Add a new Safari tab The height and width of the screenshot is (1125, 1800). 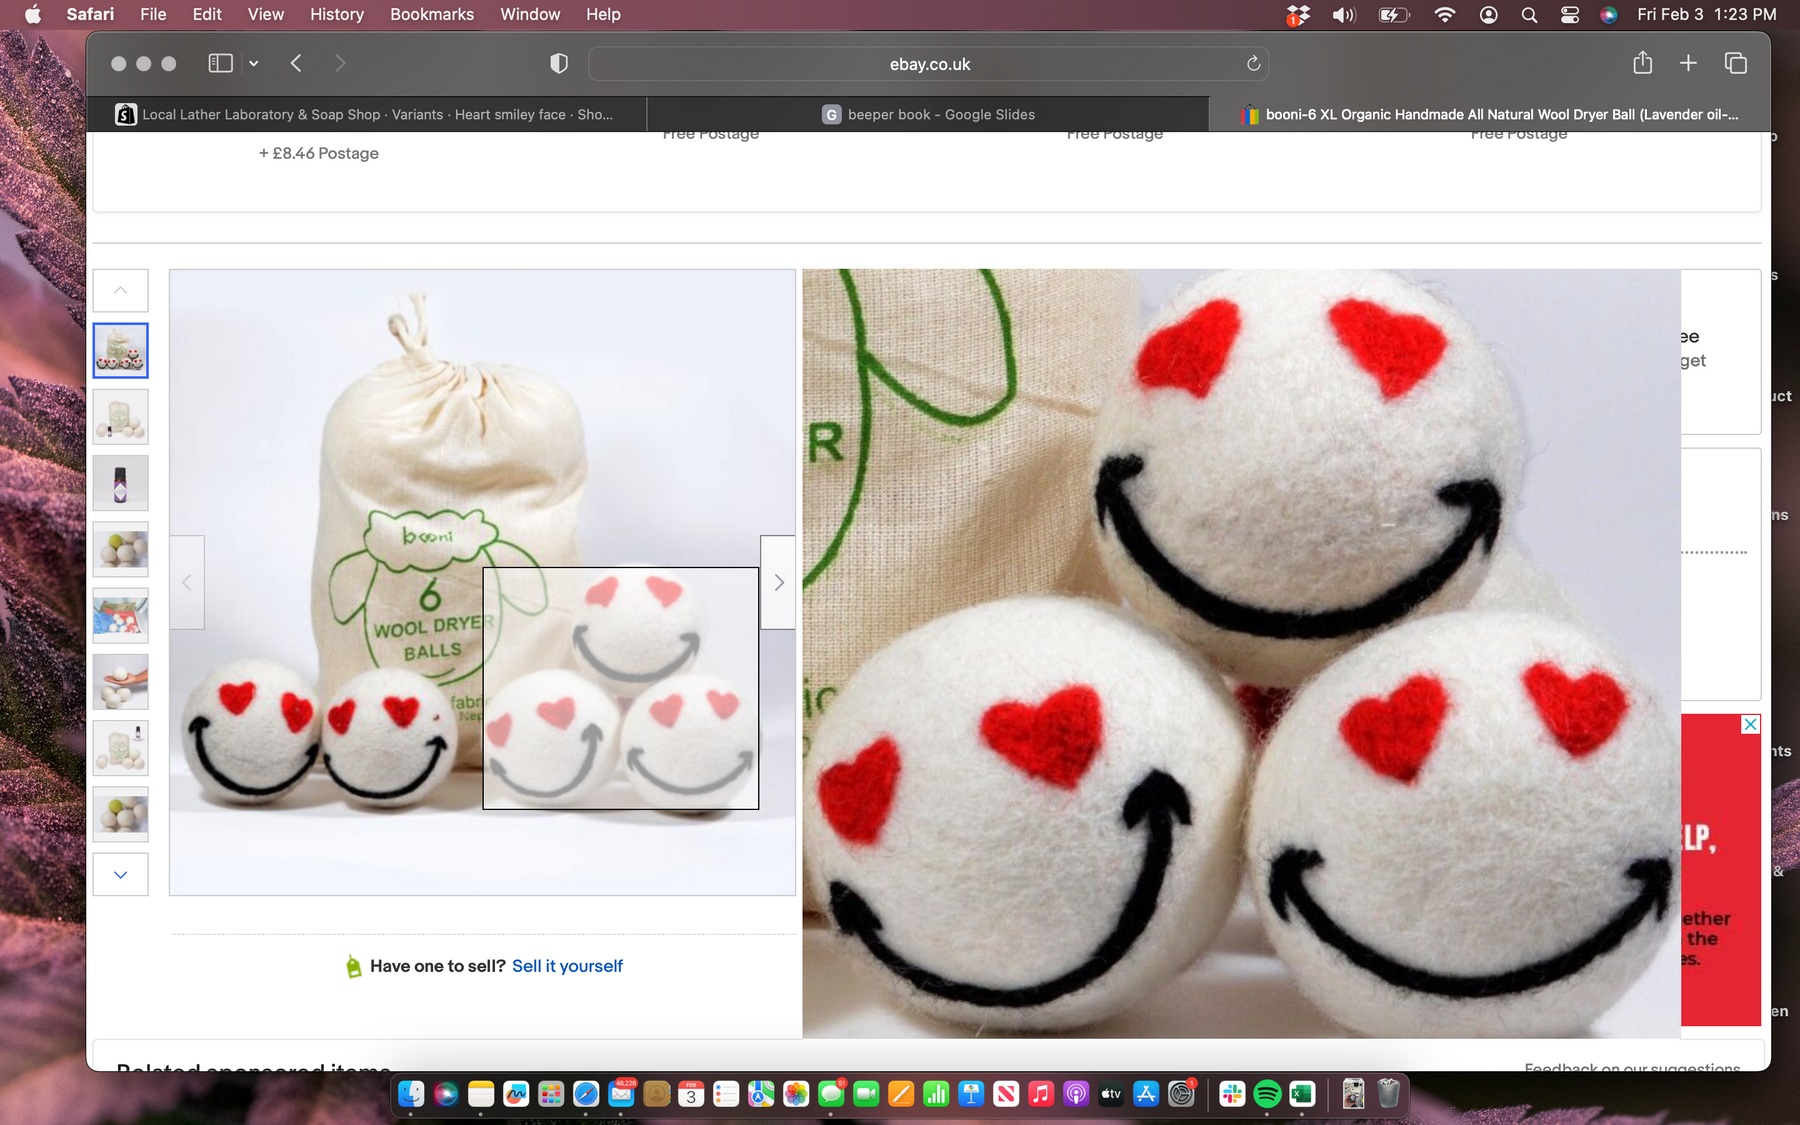[x=1688, y=63]
